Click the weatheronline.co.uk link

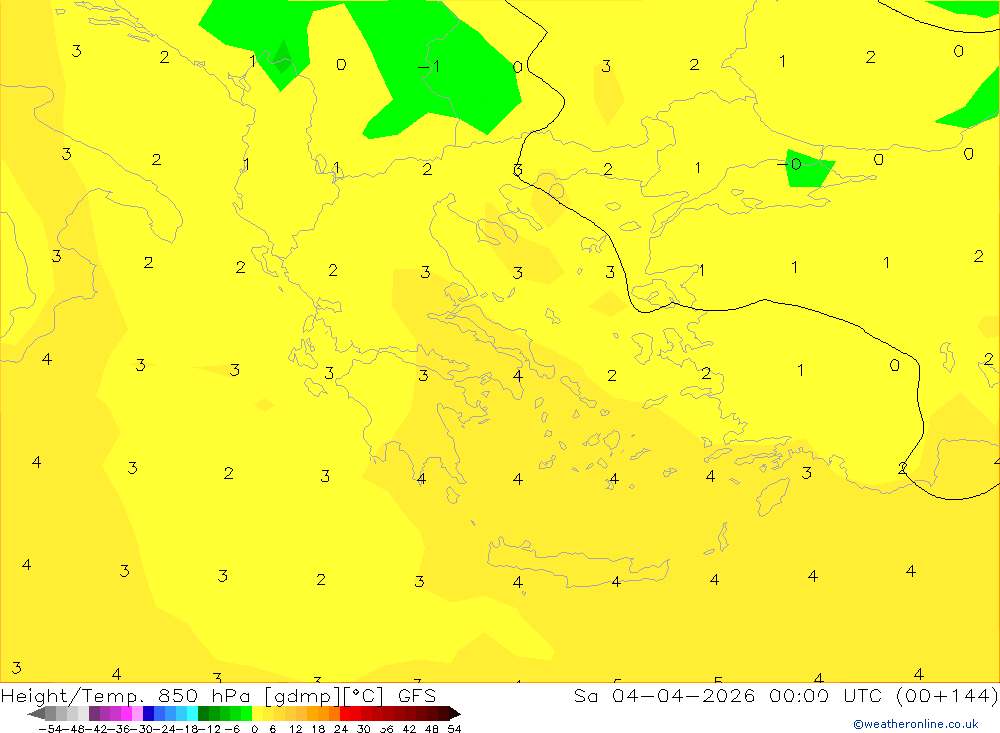tap(916, 724)
